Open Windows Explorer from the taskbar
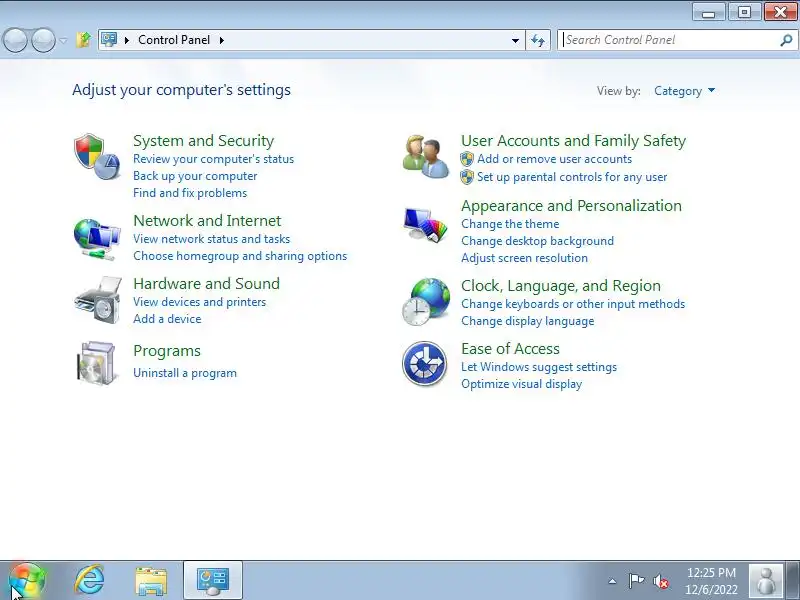This screenshot has width=800, height=600. click(x=151, y=581)
